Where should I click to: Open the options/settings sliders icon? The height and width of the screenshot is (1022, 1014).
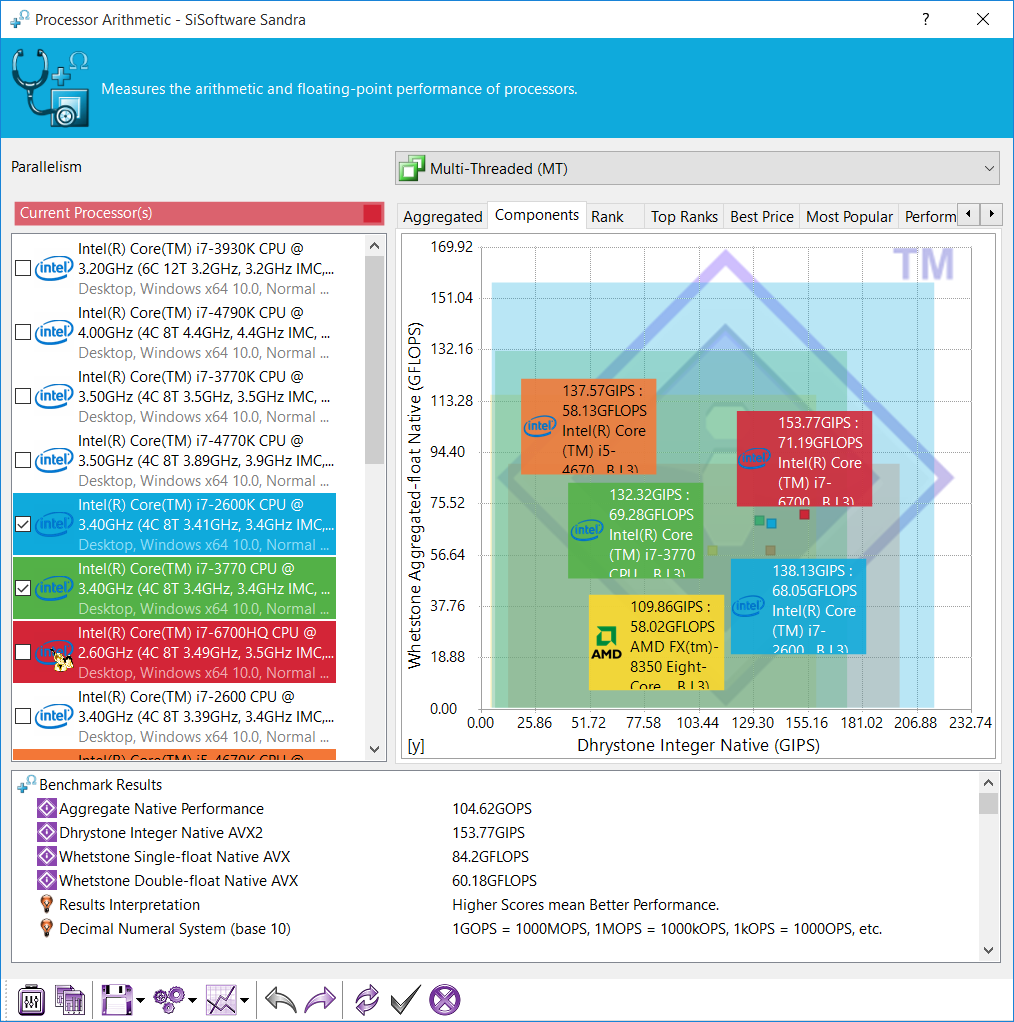pos(31,999)
